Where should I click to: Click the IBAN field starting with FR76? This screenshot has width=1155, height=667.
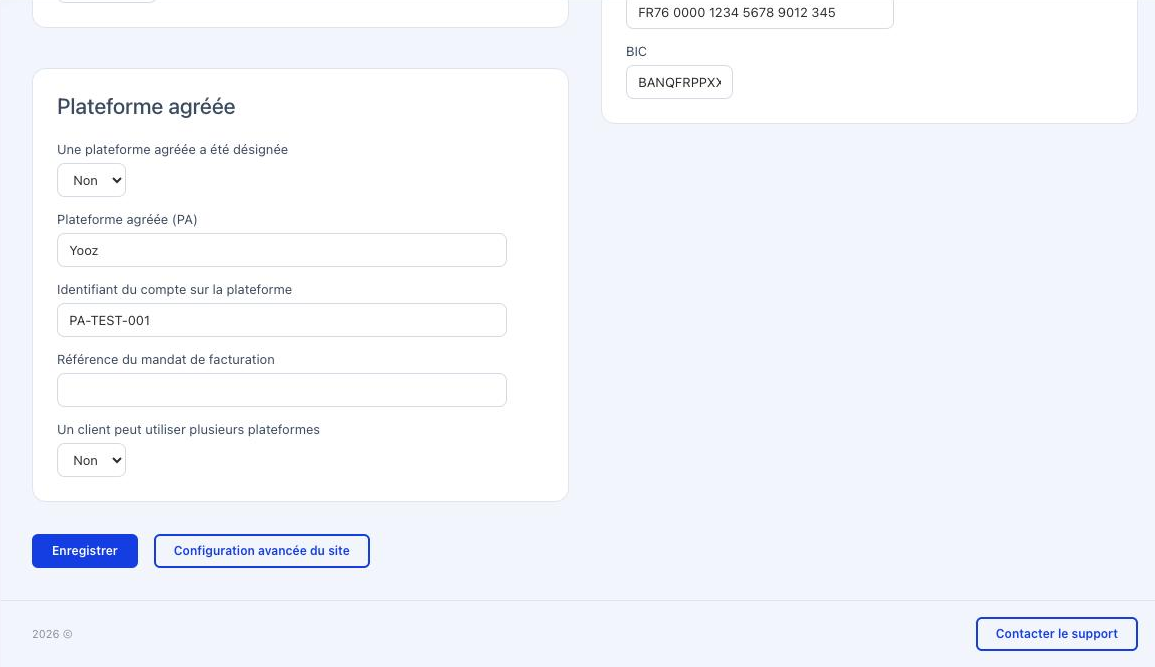tap(759, 13)
